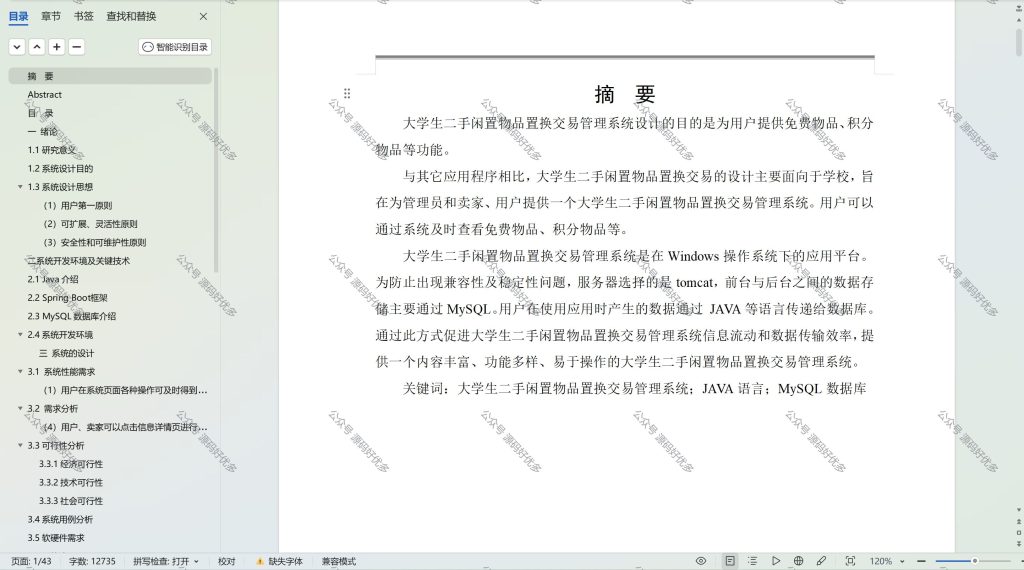
Task: Click the drag handle beside 摘要 heading
Action: click(347, 93)
